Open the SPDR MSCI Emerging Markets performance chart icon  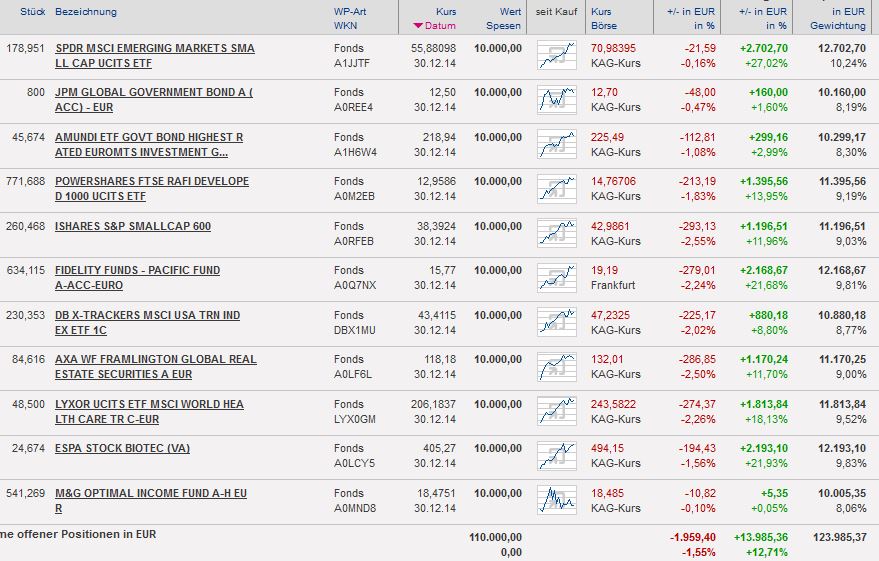557,55
